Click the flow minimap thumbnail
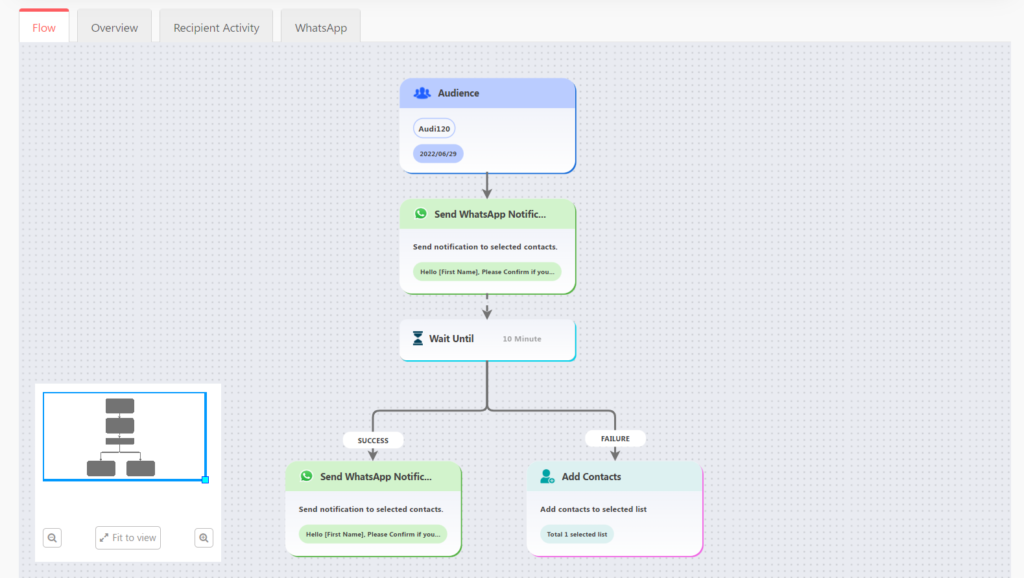Viewport: 1024px width, 578px height. 122,436
